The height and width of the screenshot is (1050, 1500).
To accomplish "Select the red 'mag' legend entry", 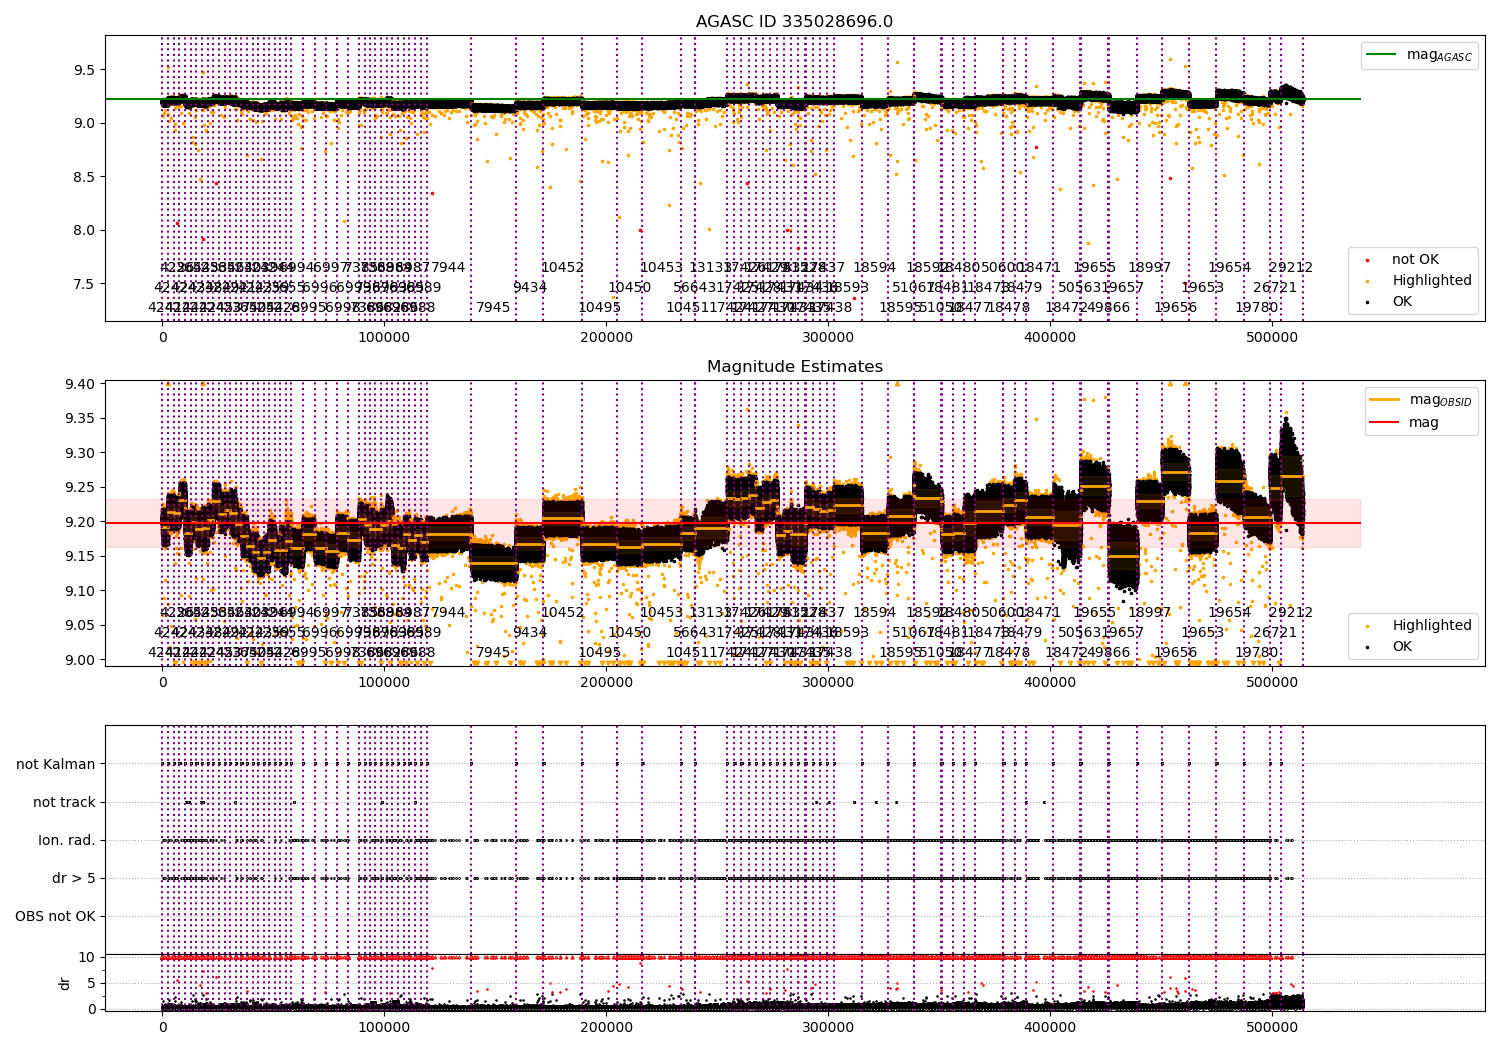I will [x=1405, y=423].
